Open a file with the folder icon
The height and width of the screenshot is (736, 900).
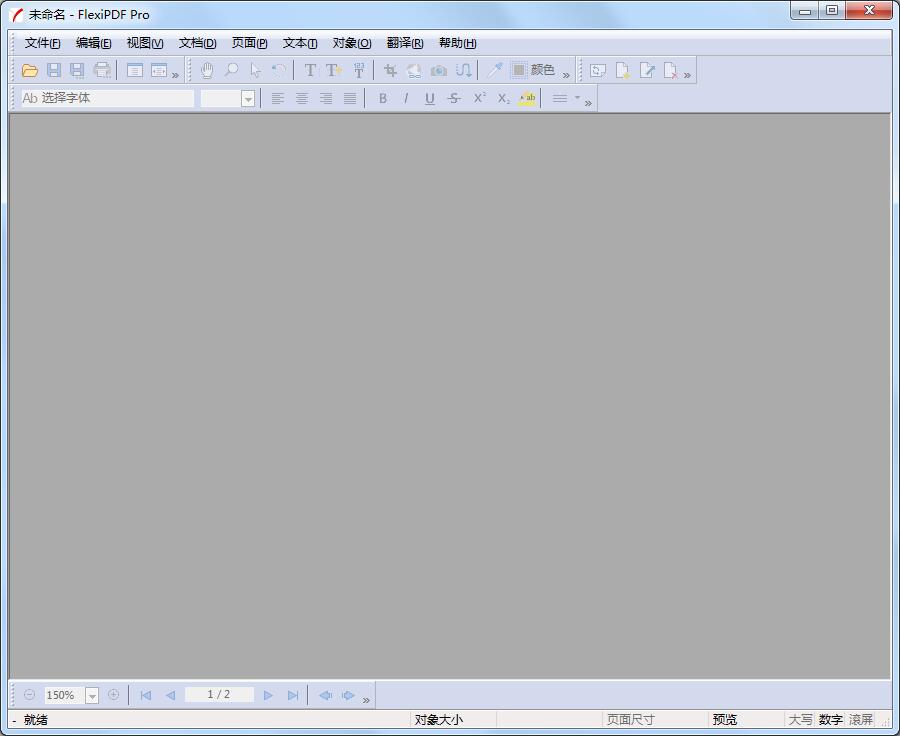pyautogui.click(x=29, y=70)
